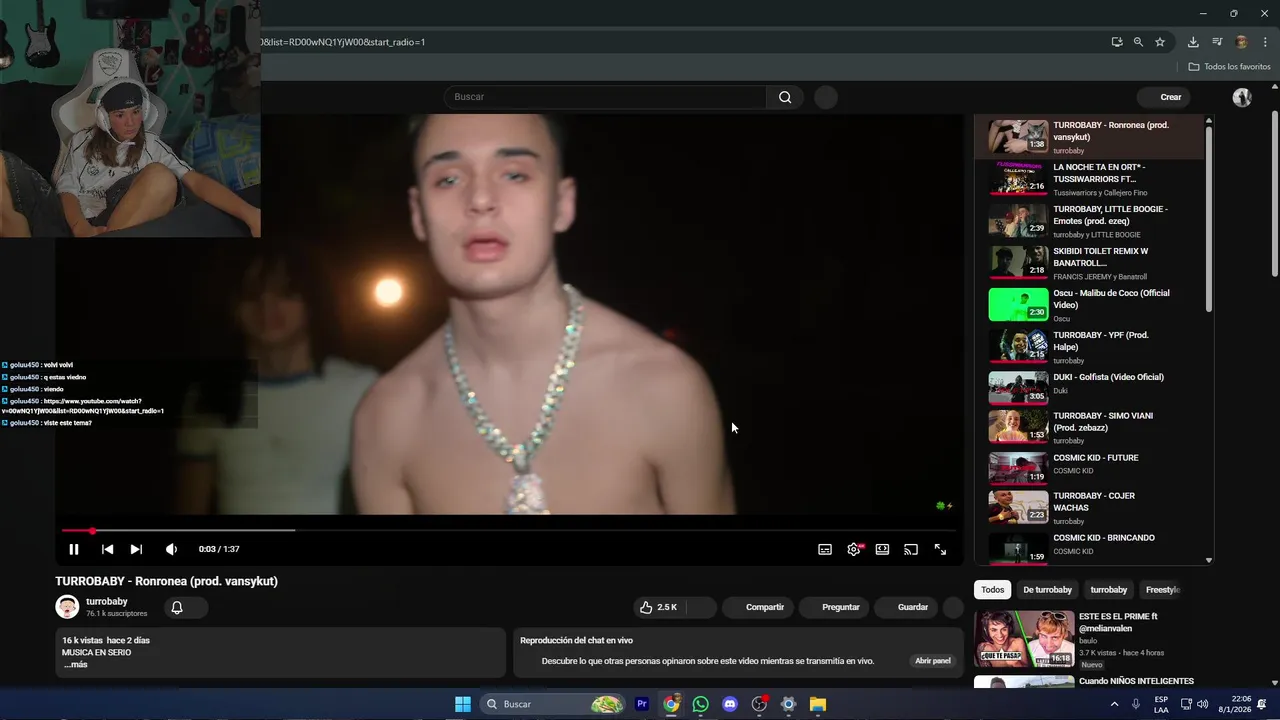Click Abrir panel for chat replay

933,661
